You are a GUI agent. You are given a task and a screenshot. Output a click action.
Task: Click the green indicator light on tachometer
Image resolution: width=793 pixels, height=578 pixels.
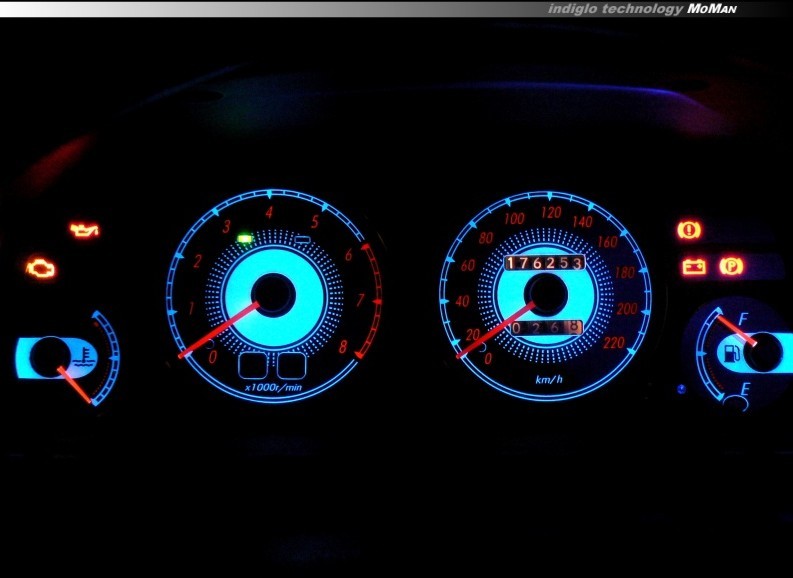tap(244, 238)
